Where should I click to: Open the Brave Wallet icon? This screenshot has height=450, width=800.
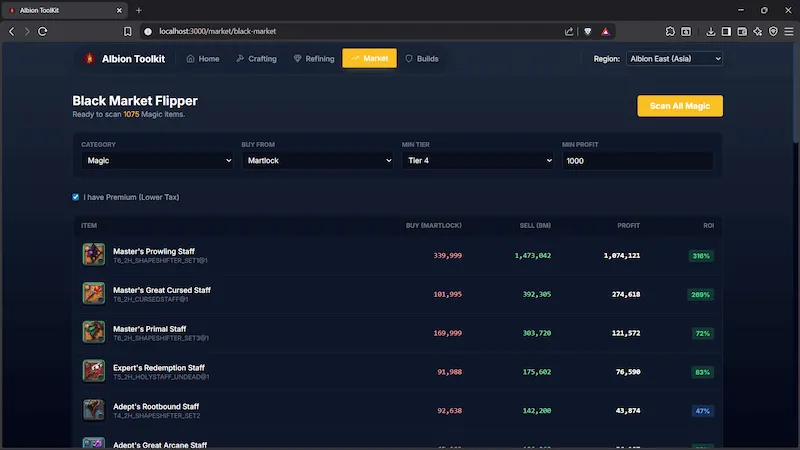click(x=742, y=32)
